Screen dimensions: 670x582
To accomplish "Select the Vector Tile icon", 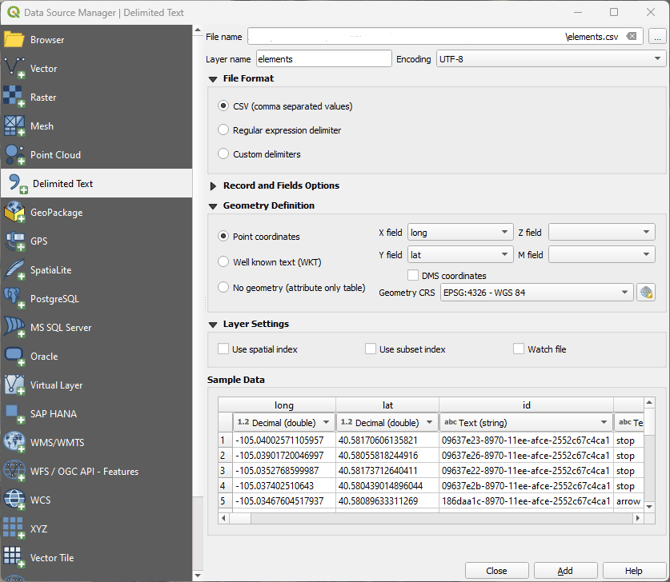I will [x=14, y=557].
